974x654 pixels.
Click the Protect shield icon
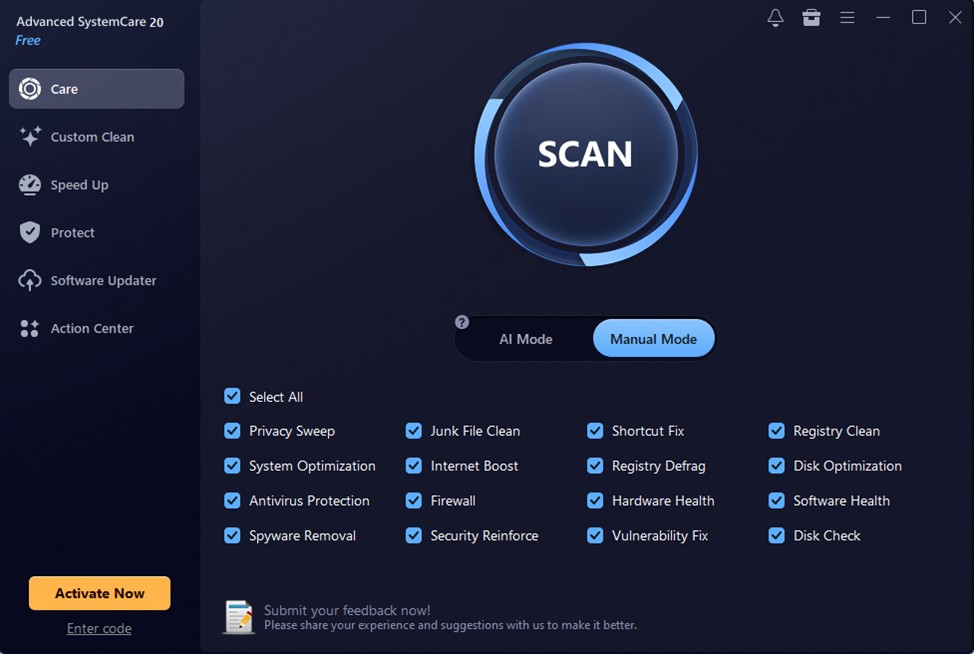click(29, 232)
